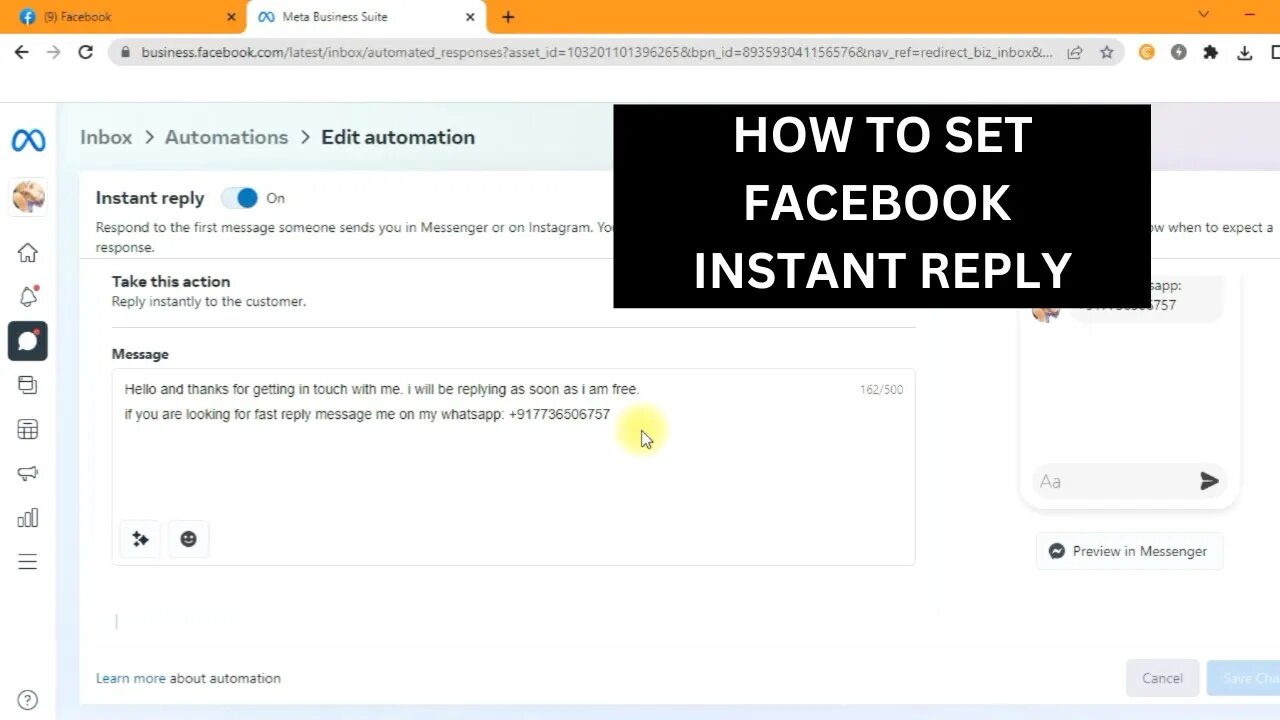This screenshot has width=1280, height=720.
Task: Click the 'Message' field label
Action: click(x=140, y=354)
